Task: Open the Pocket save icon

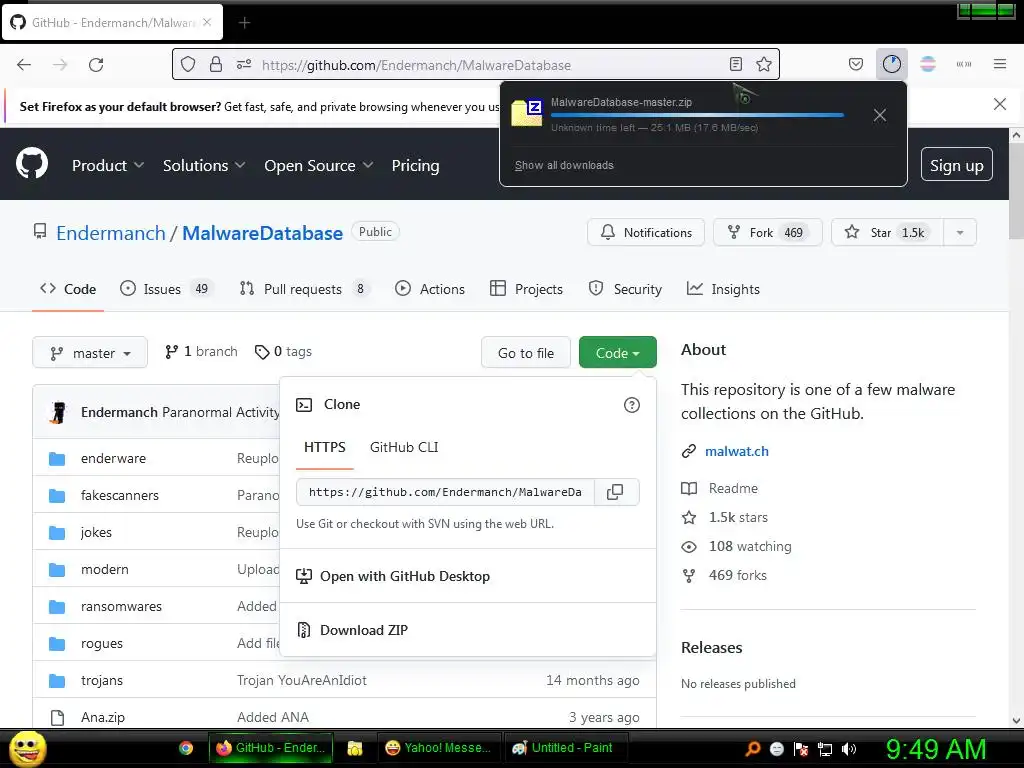Action: (856, 64)
